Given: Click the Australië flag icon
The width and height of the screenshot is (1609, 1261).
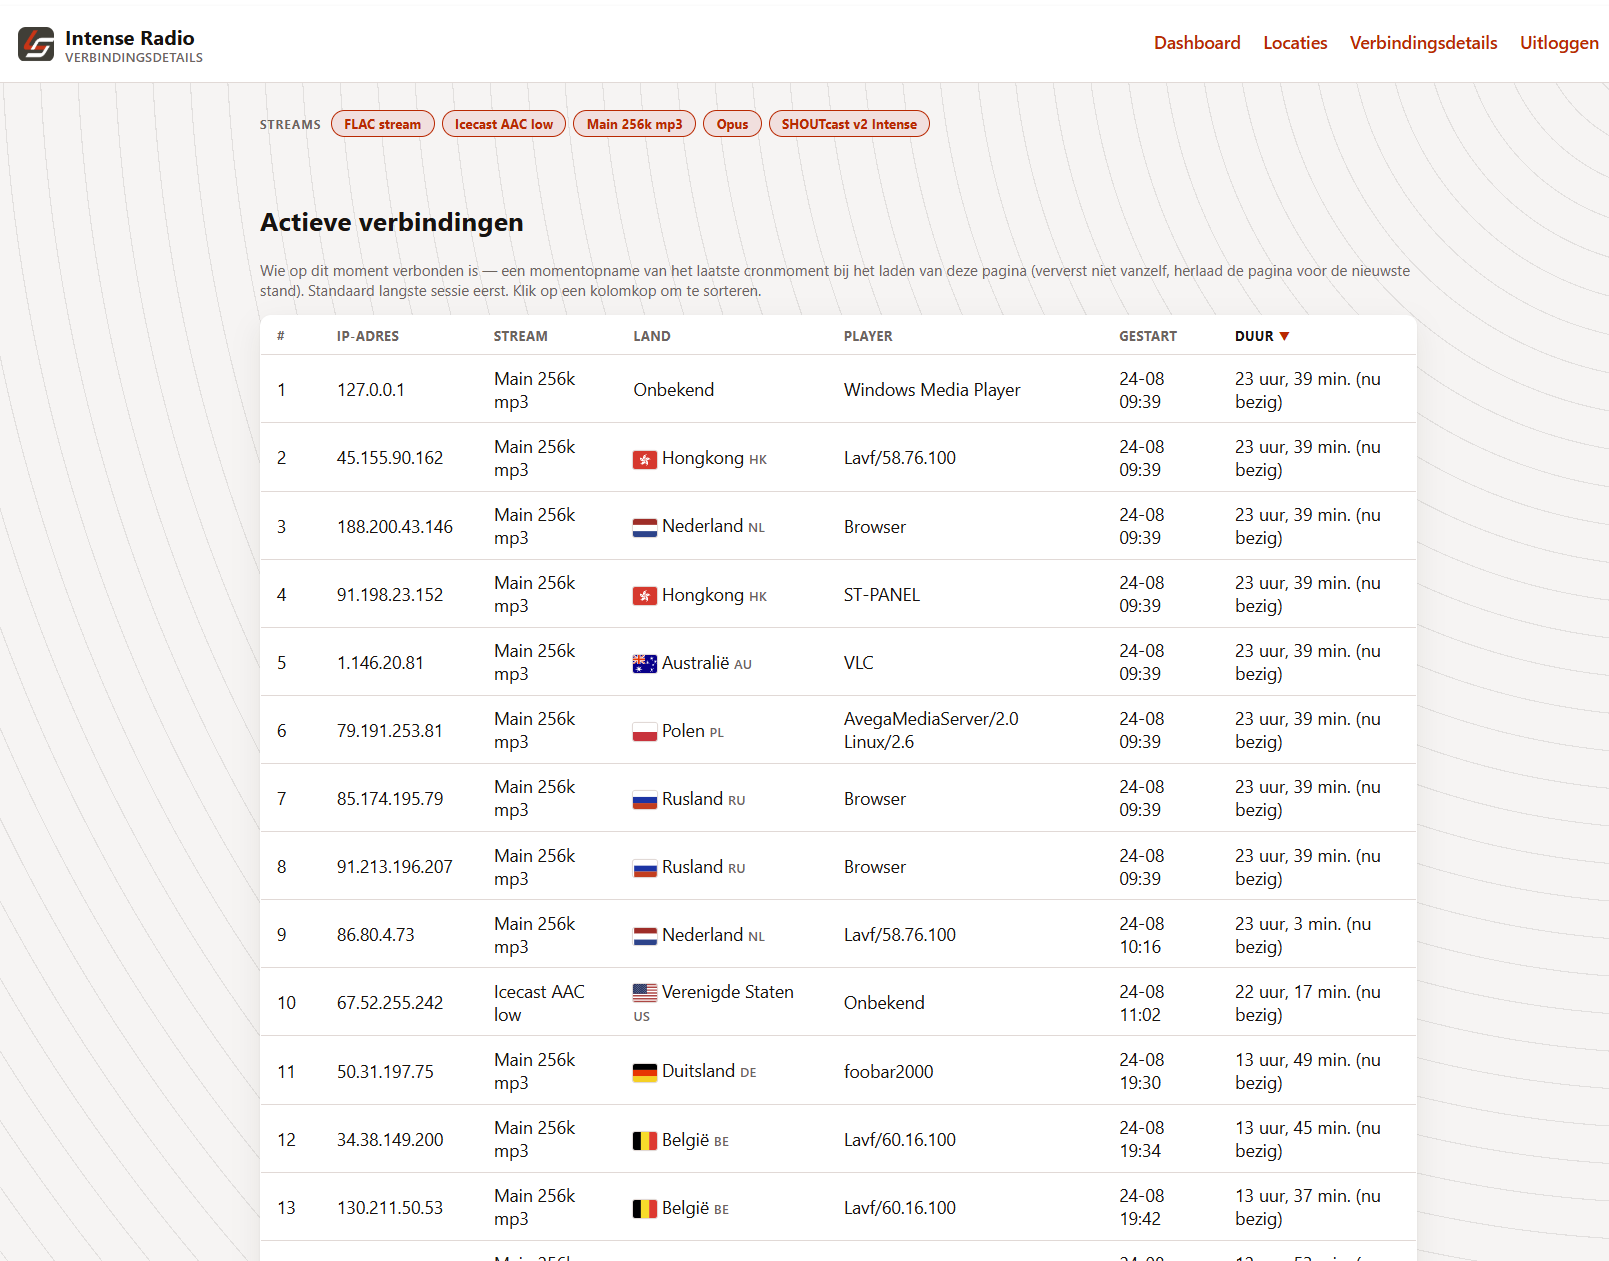Looking at the screenshot, I should (x=645, y=664).
